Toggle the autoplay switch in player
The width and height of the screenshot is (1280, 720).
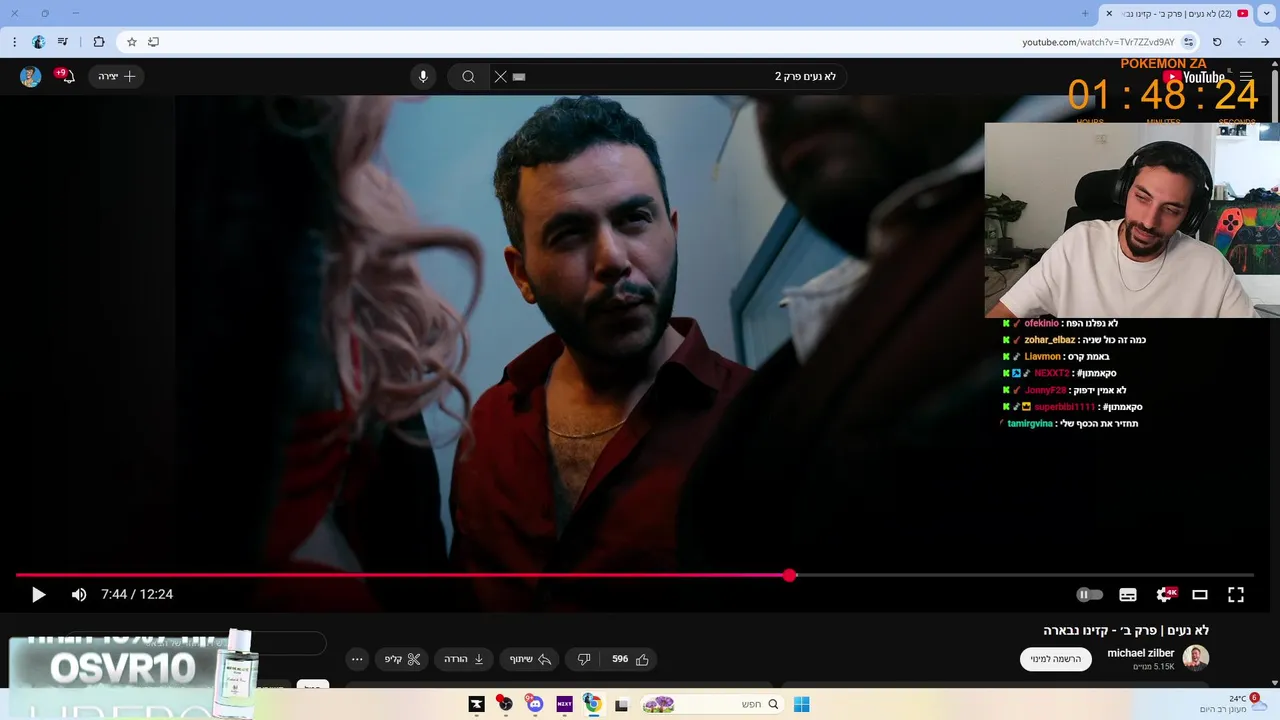pos(1089,594)
